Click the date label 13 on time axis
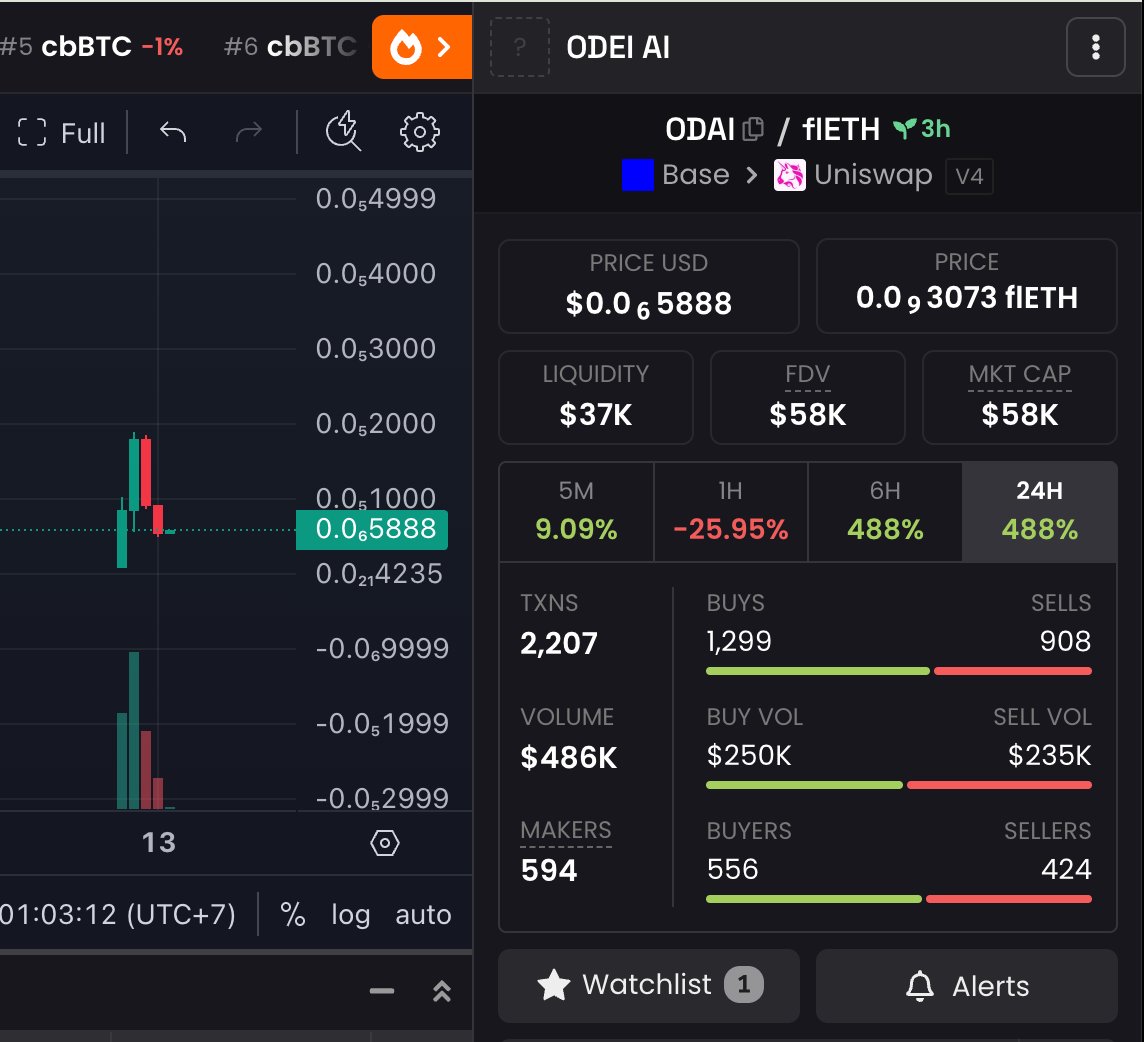1144x1042 pixels. [158, 843]
